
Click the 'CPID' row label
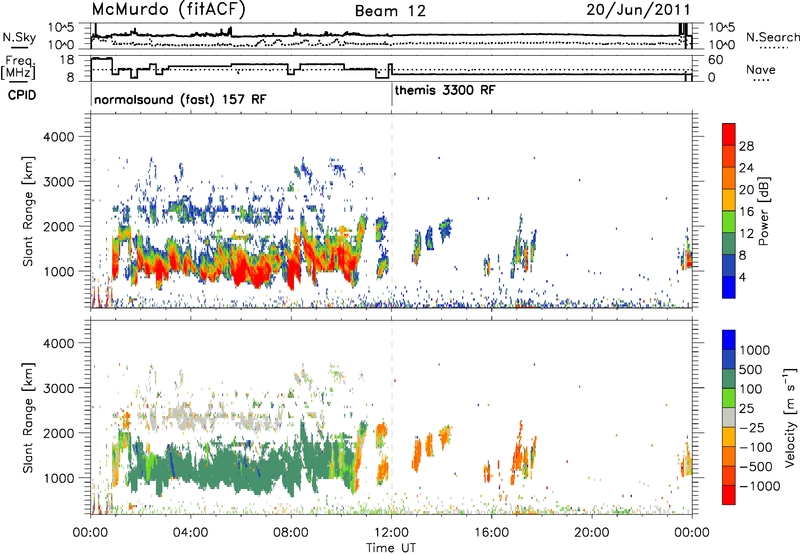pyautogui.click(x=22, y=95)
